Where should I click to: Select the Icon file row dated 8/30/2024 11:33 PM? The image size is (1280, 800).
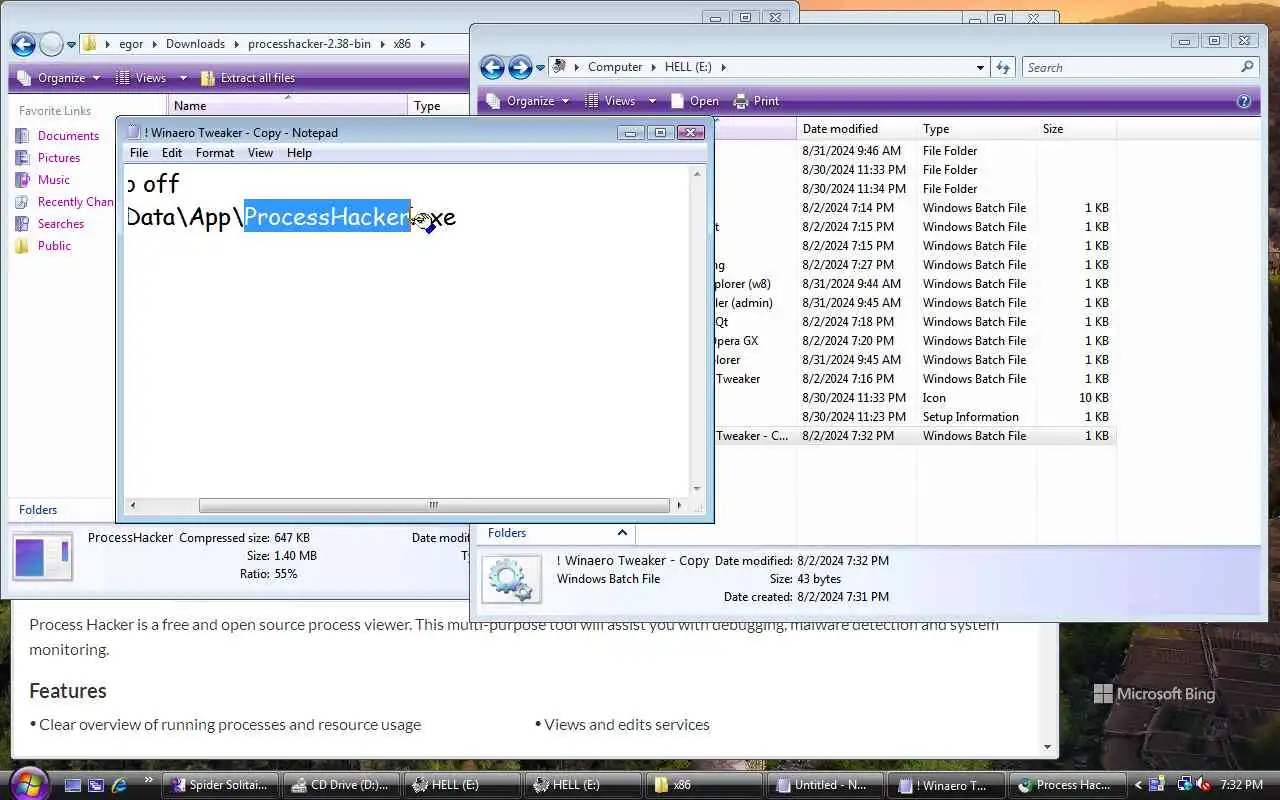tap(915, 398)
